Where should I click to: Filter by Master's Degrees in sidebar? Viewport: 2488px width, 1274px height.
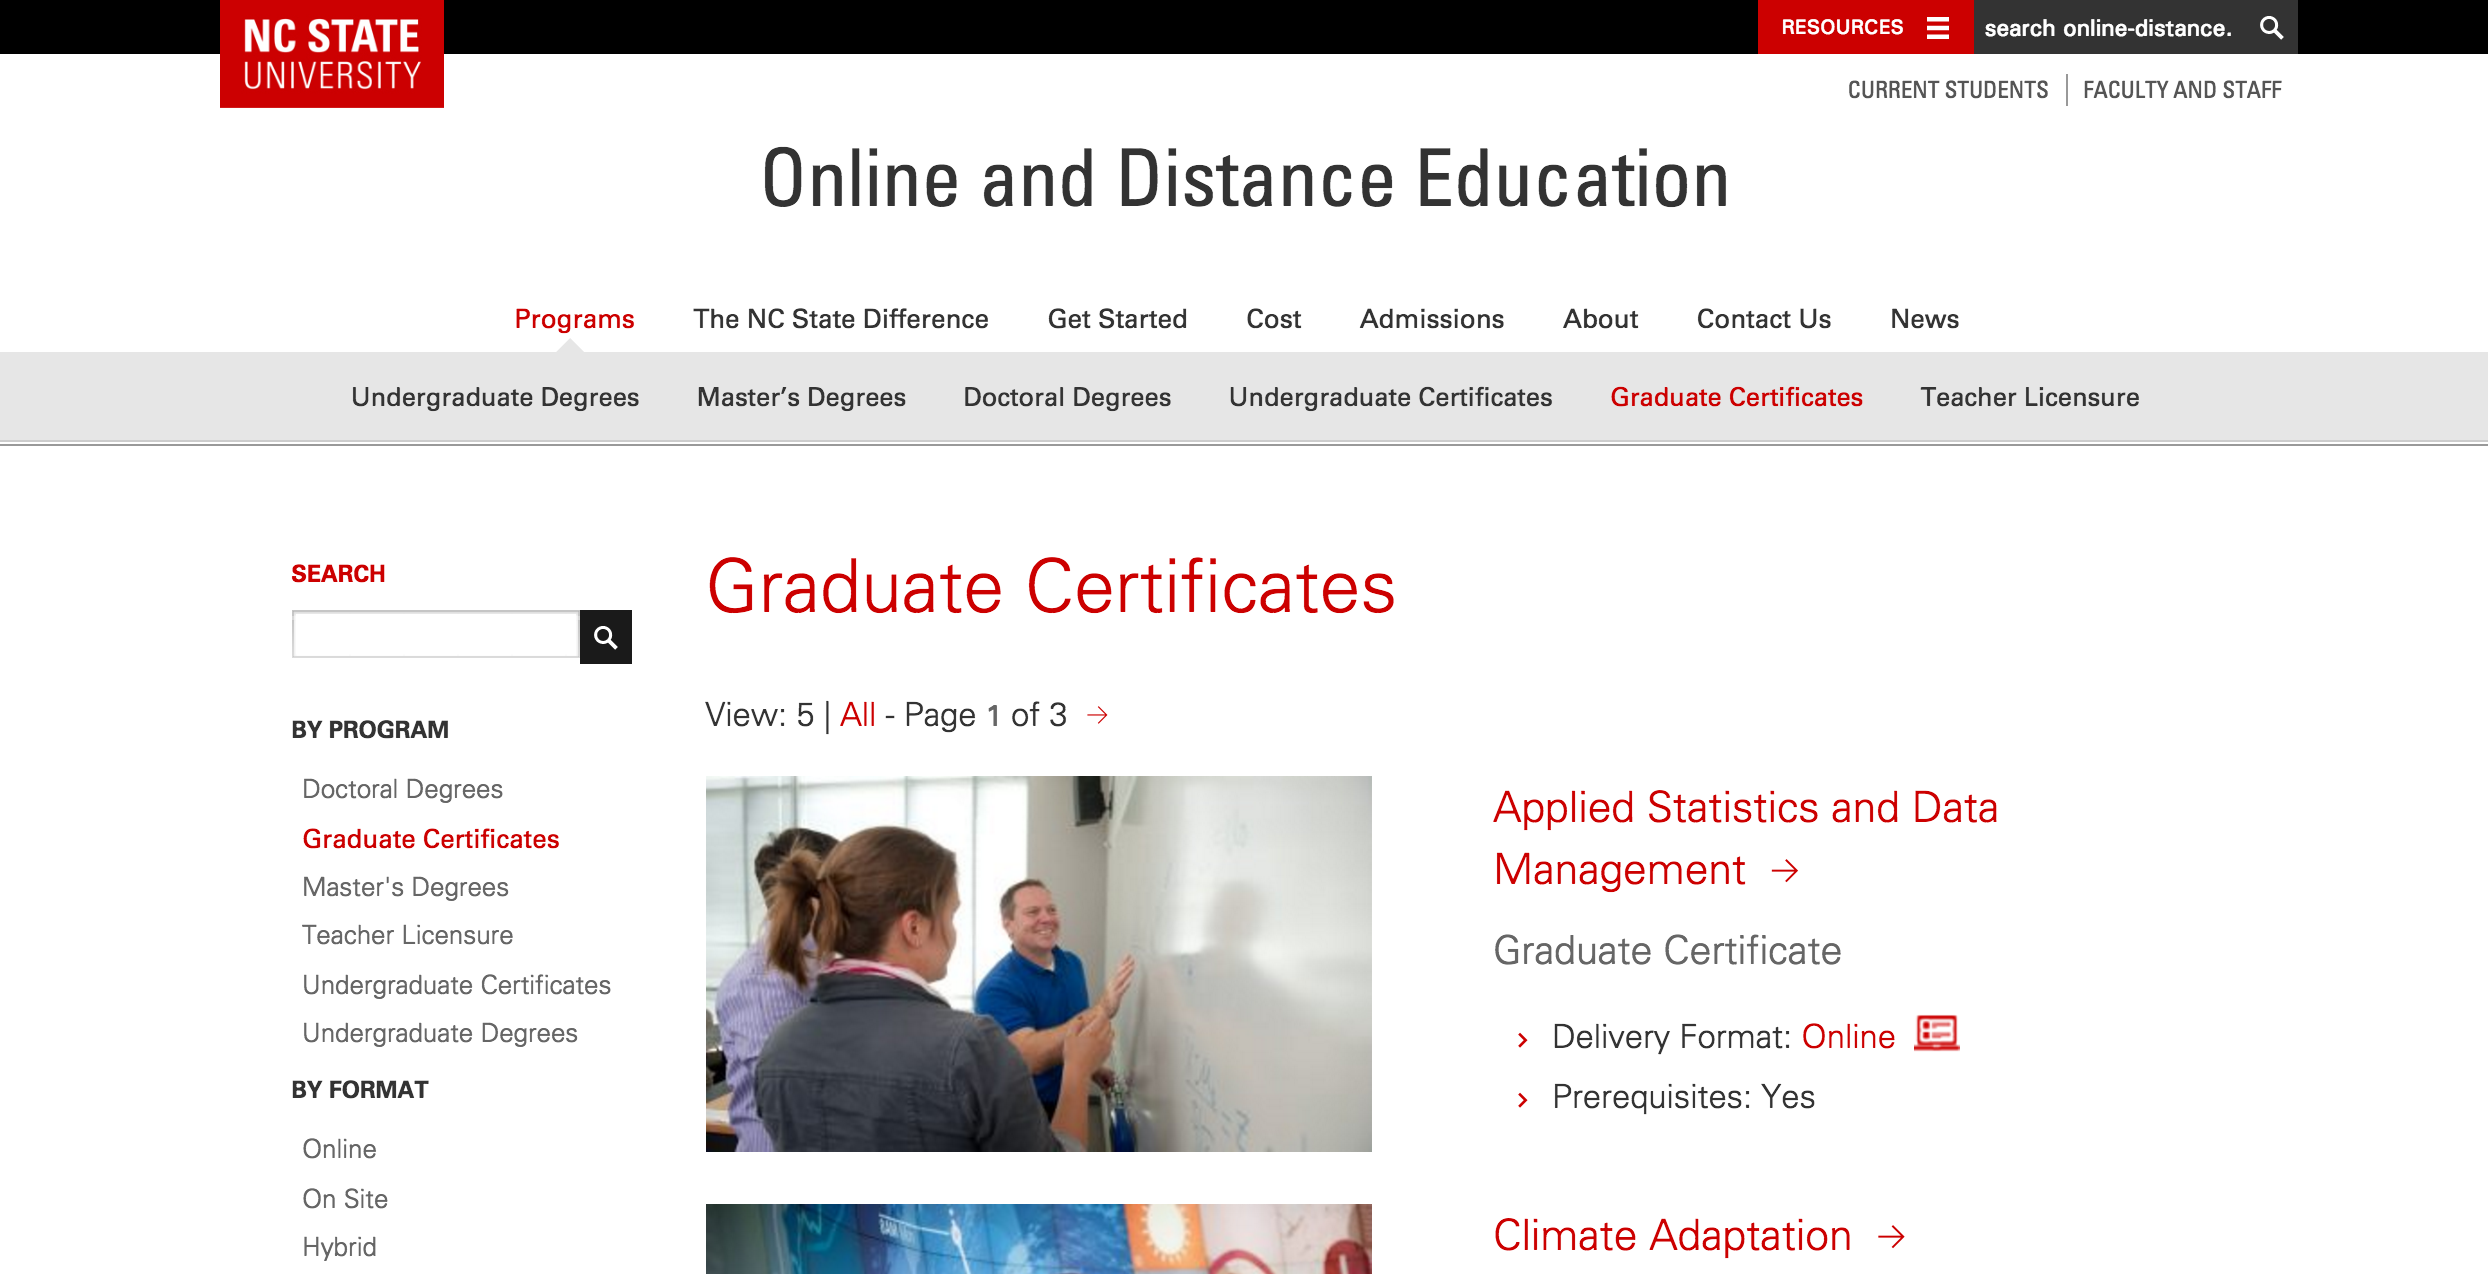[x=405, y=887]
